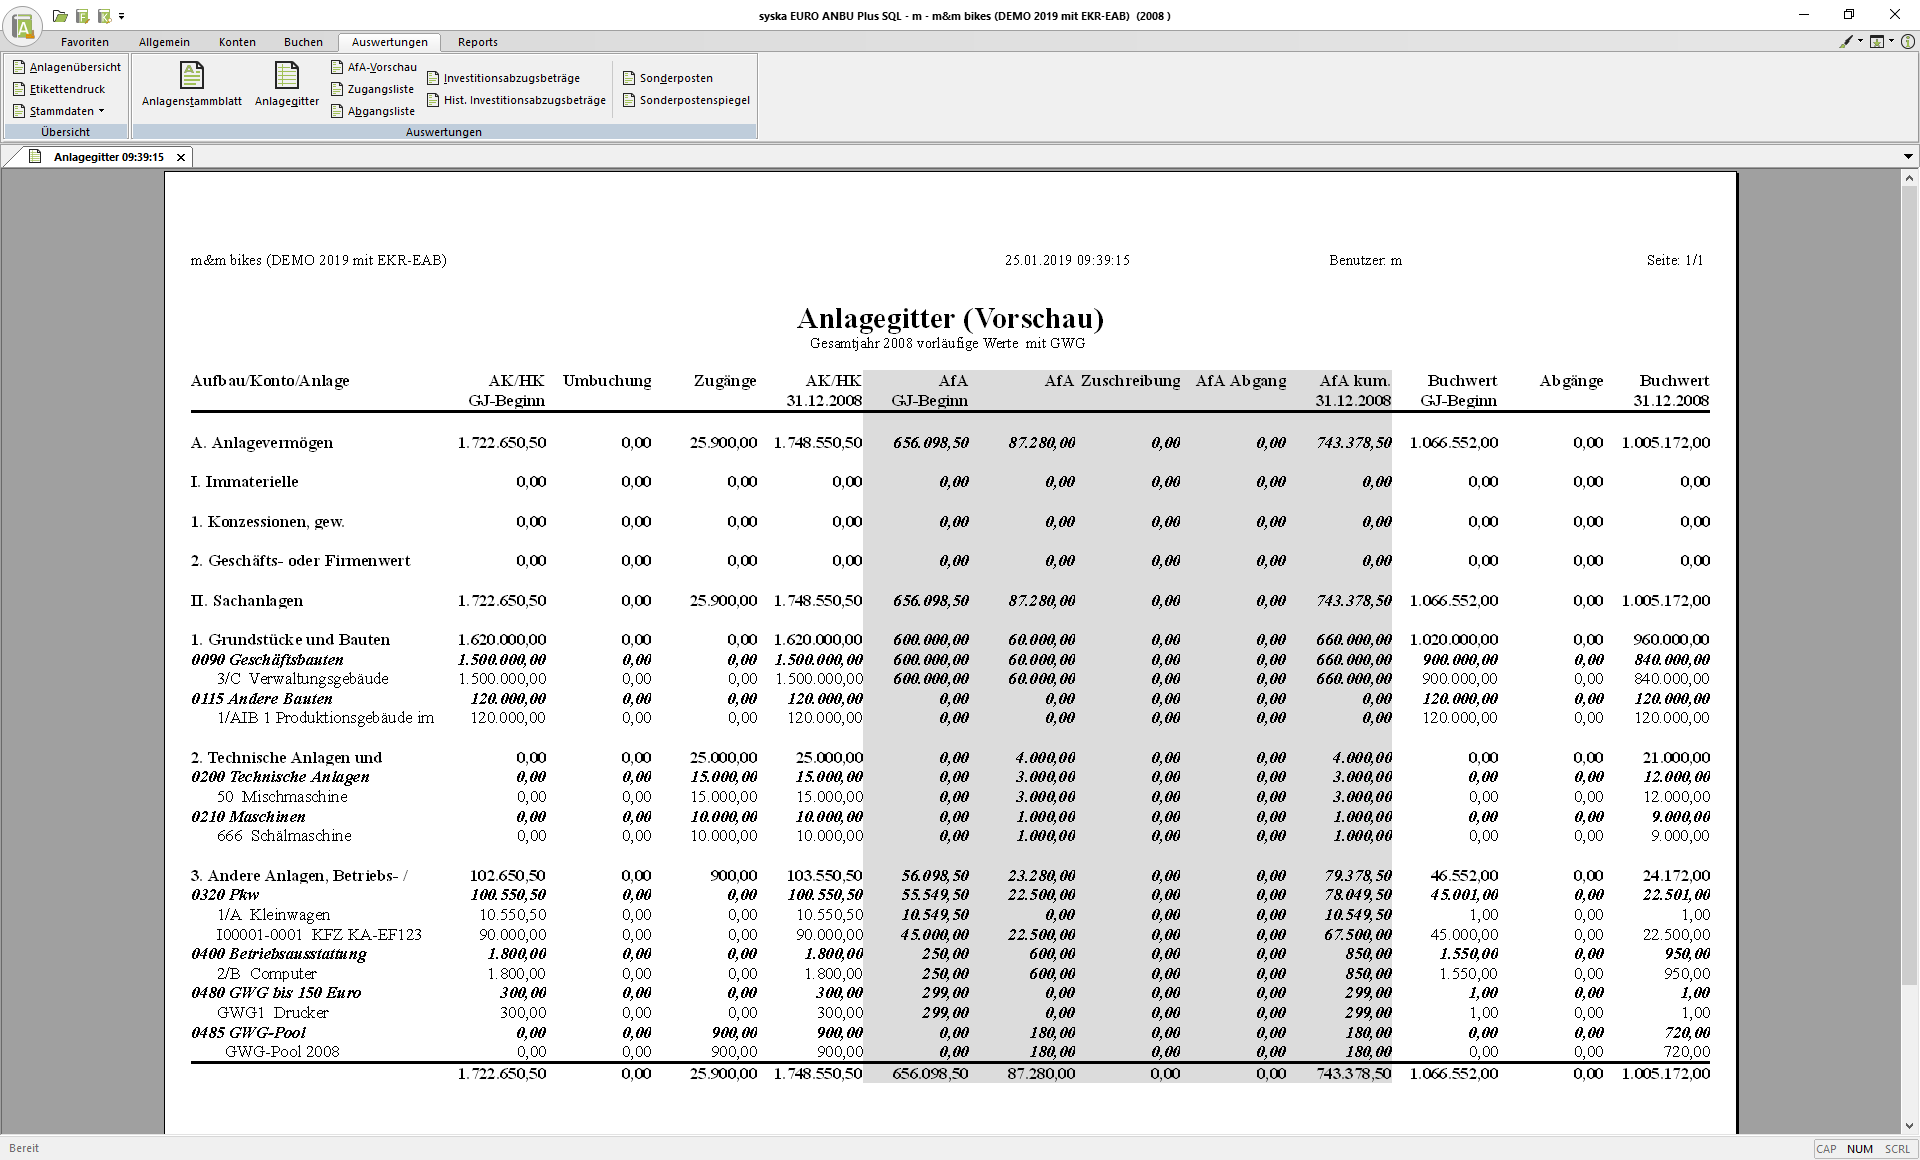Viewport: 1920px width, 1160px height.
Task: Click the 'AfA kum.' column header
Action: pyautogui.click(x=1355, y=381)
